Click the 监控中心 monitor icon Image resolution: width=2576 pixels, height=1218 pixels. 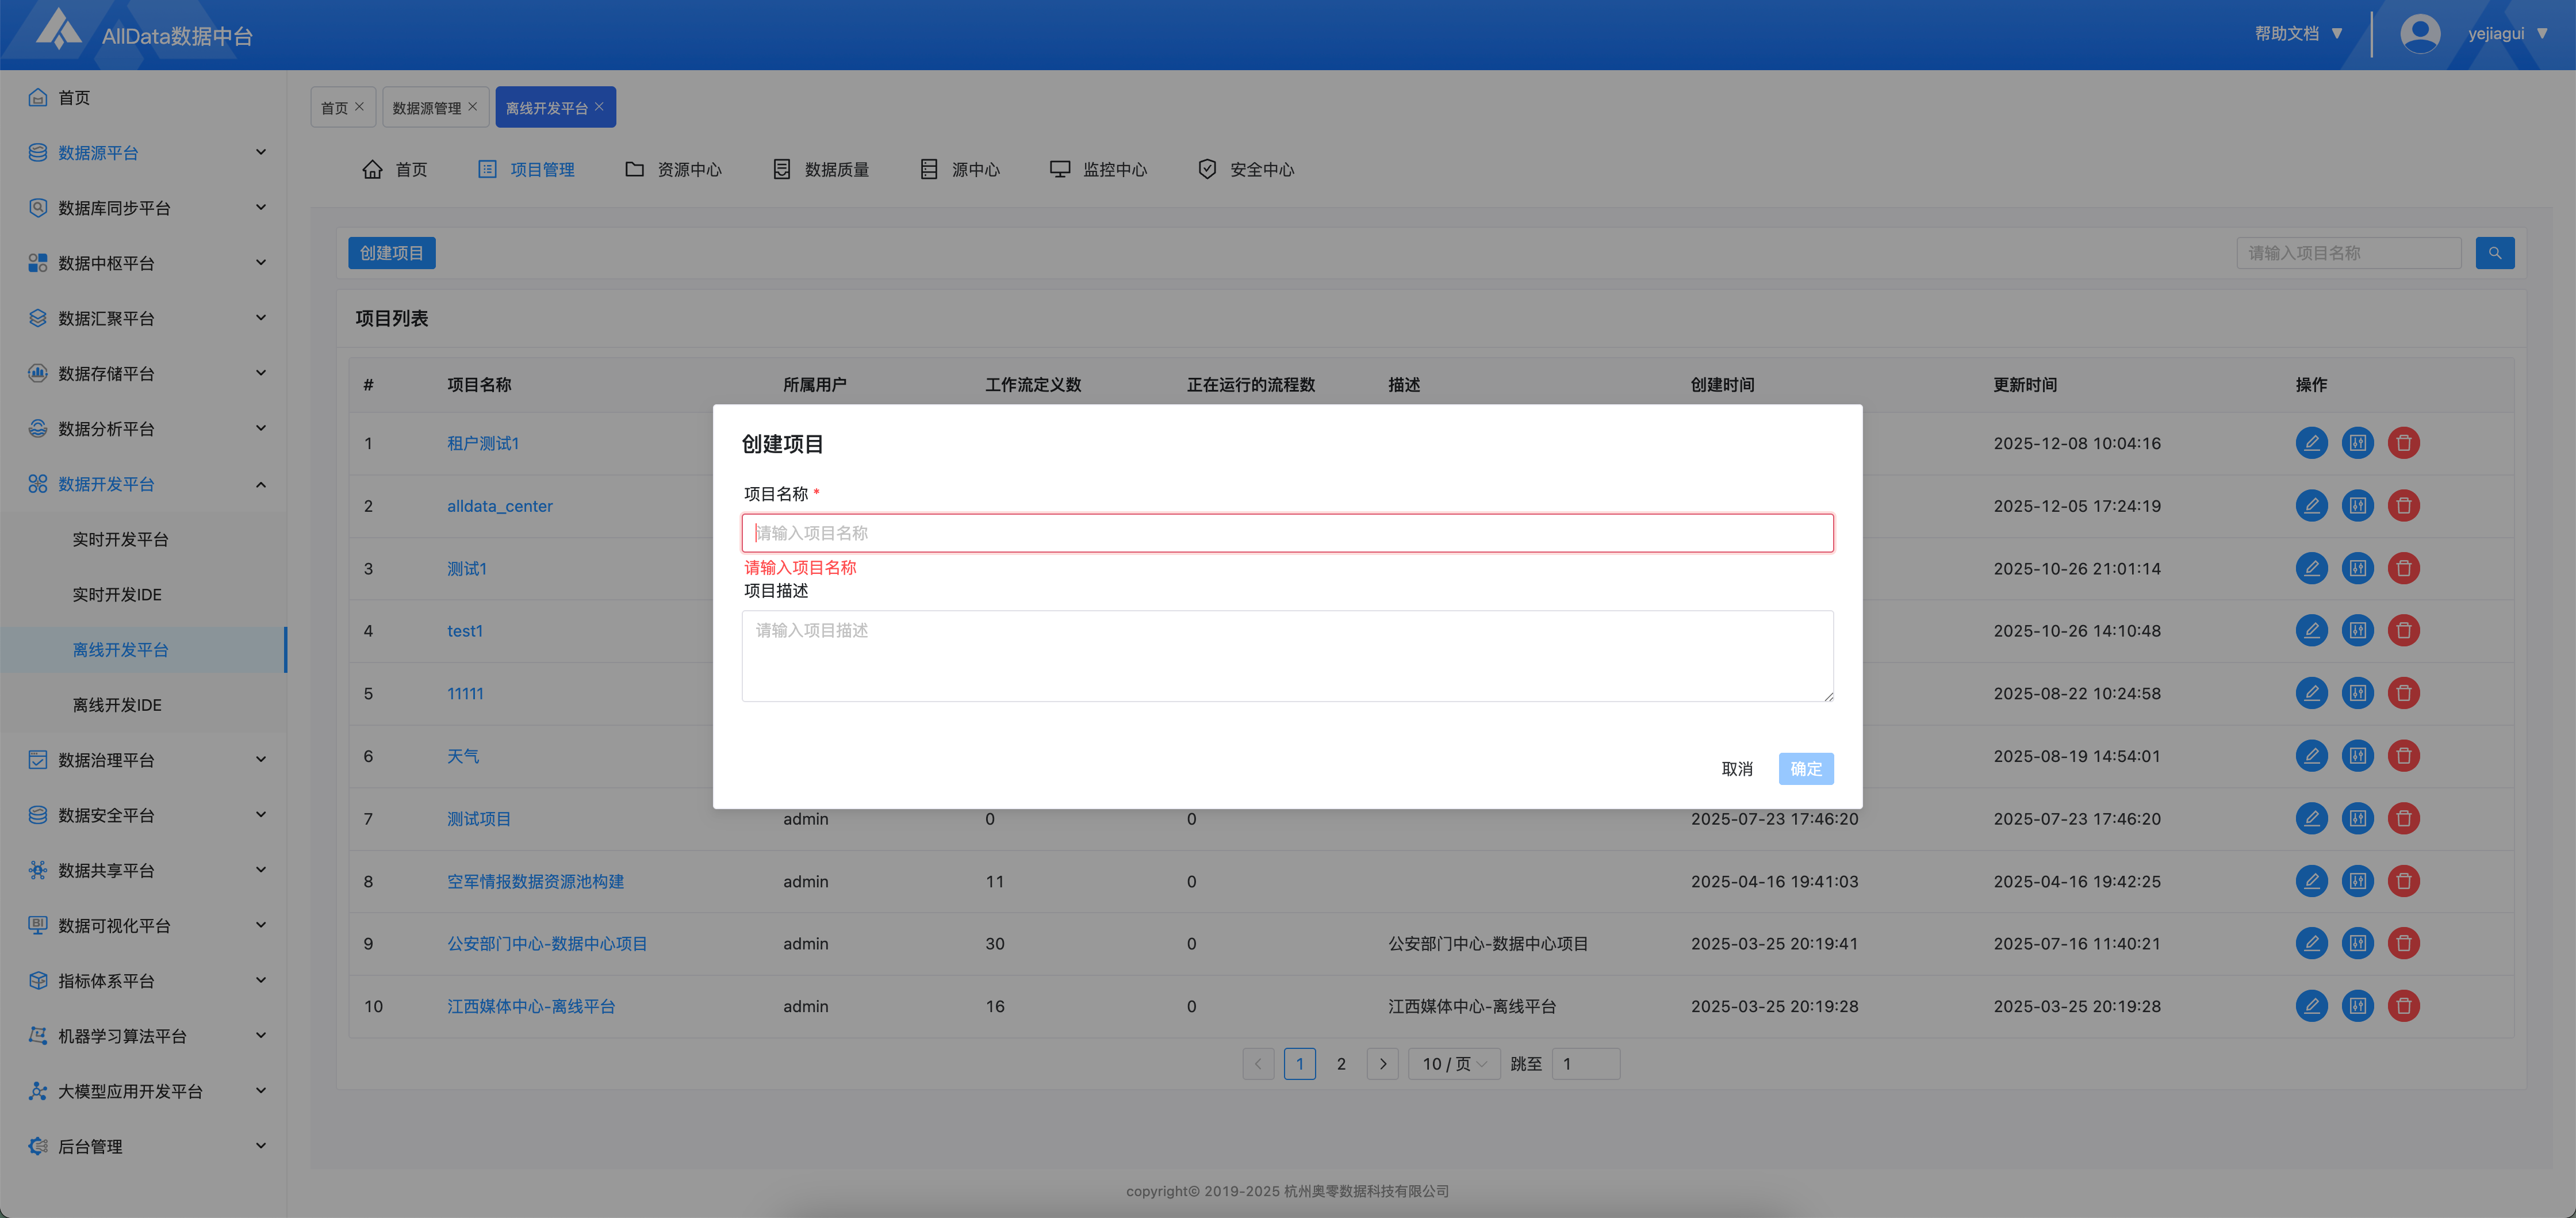coord(1059,169)
